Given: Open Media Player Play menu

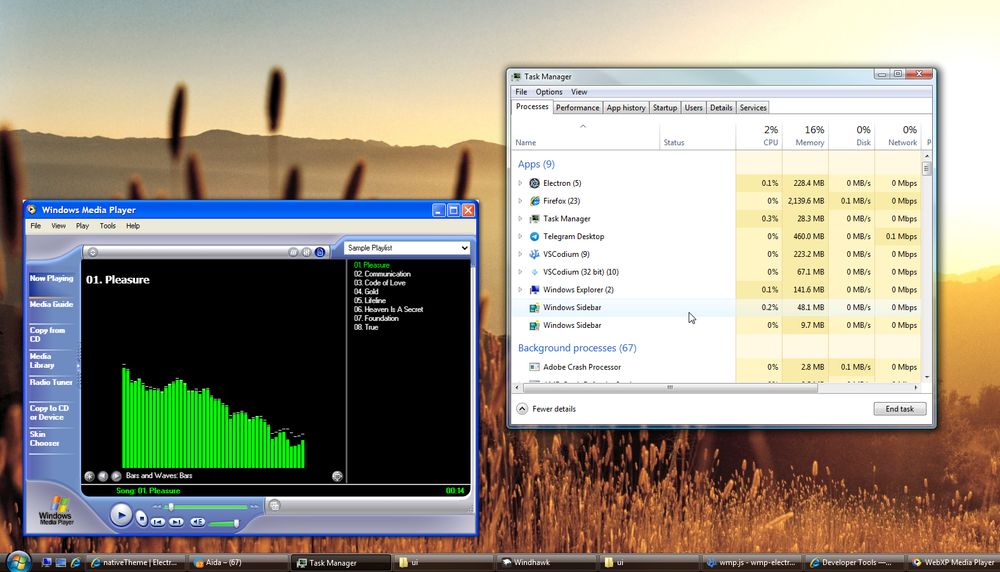Looking at the screenshot, I should pos(82,226).
